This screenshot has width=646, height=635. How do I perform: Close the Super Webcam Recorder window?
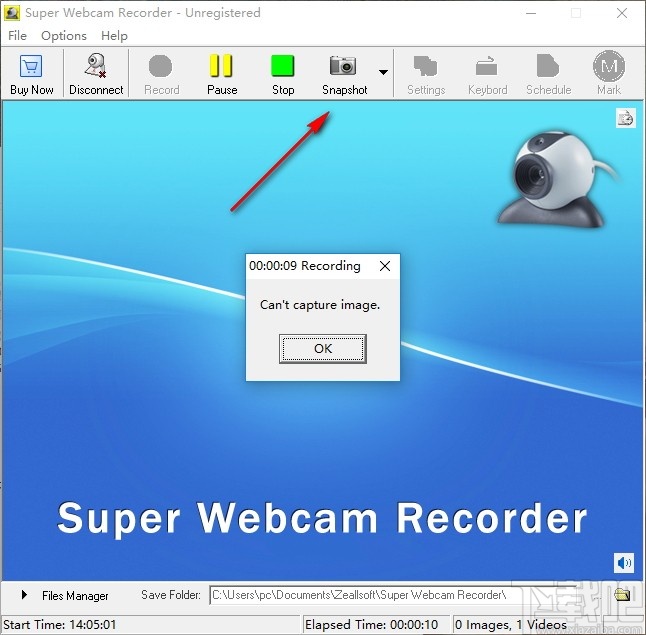pos(622,13)
